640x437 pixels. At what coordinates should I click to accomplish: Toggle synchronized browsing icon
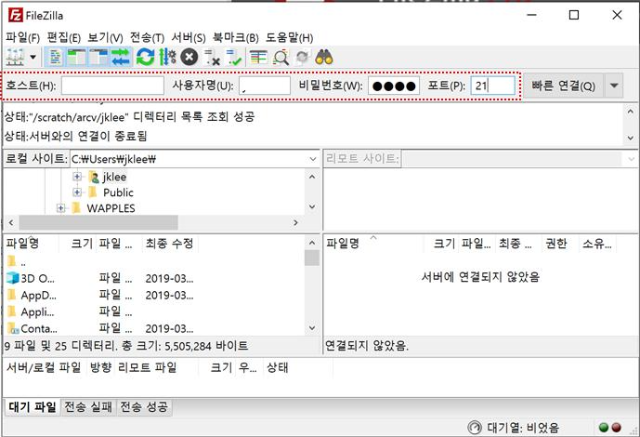[302, 57]
